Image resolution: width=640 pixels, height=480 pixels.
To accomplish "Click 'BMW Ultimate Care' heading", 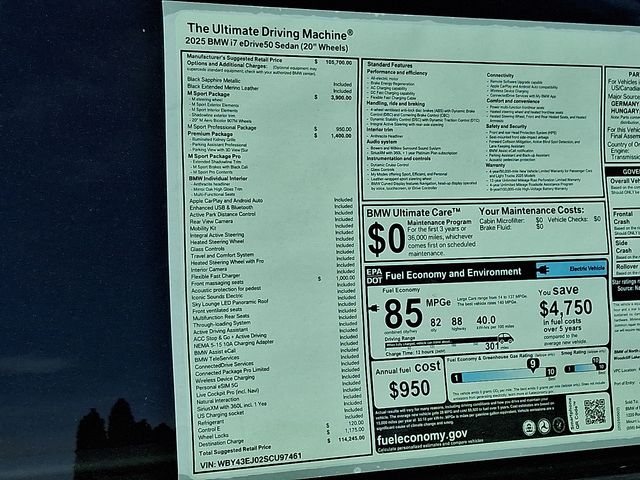I will pyautogui.click(x=413, y=213).
